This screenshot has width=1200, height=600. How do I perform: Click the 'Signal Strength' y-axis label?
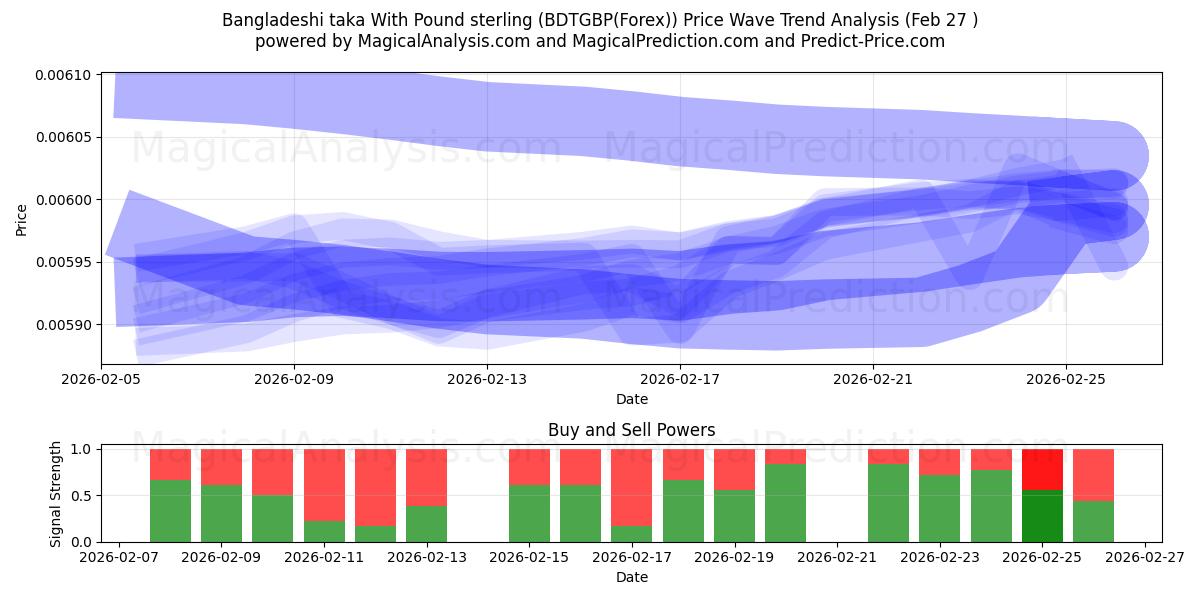(x=56, y=493)
